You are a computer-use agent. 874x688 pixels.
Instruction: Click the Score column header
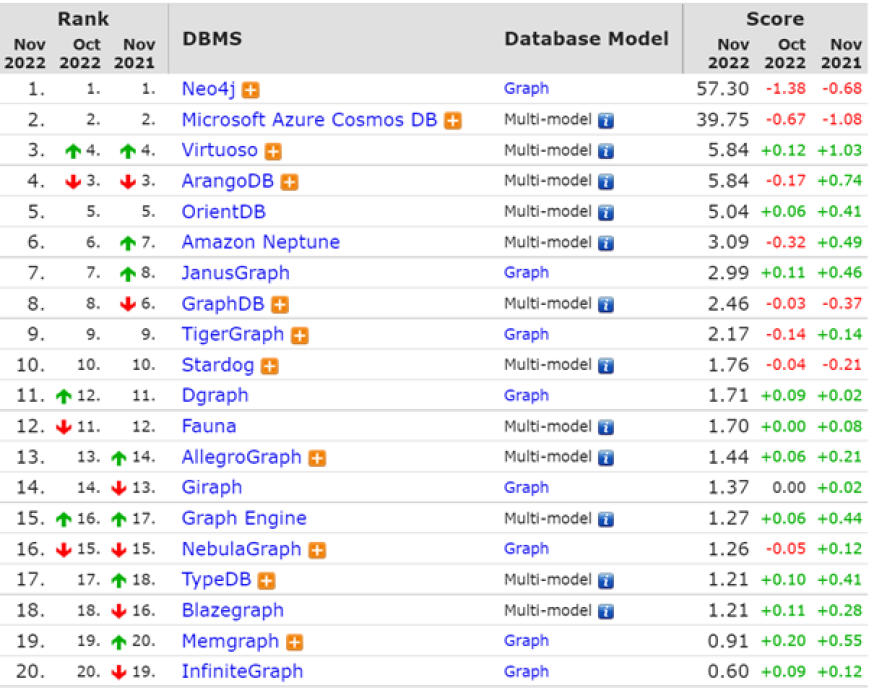pyautogui.click(x=775, y=19)
